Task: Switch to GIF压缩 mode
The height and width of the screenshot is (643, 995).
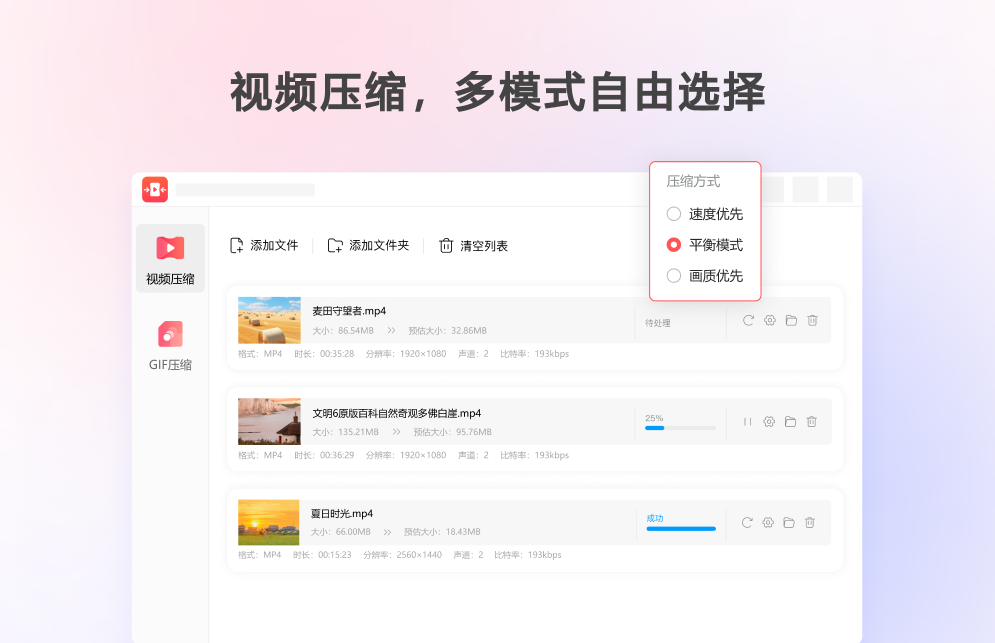Action: point(170,345)
